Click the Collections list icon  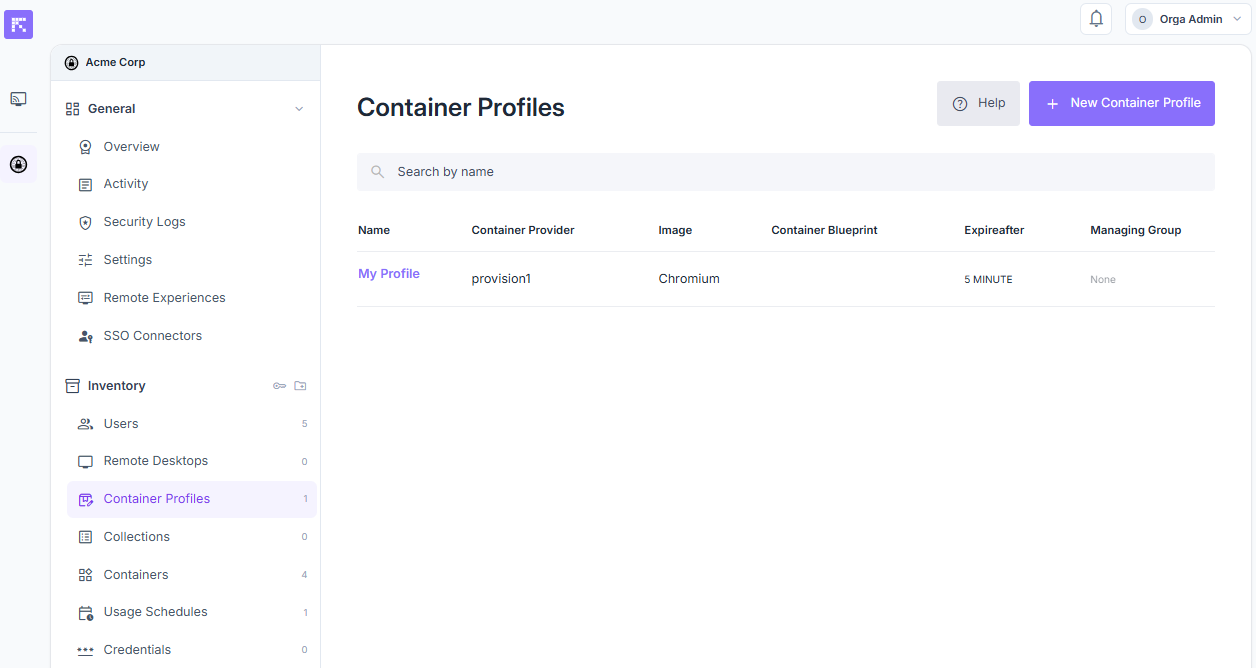tap(85, 537)
